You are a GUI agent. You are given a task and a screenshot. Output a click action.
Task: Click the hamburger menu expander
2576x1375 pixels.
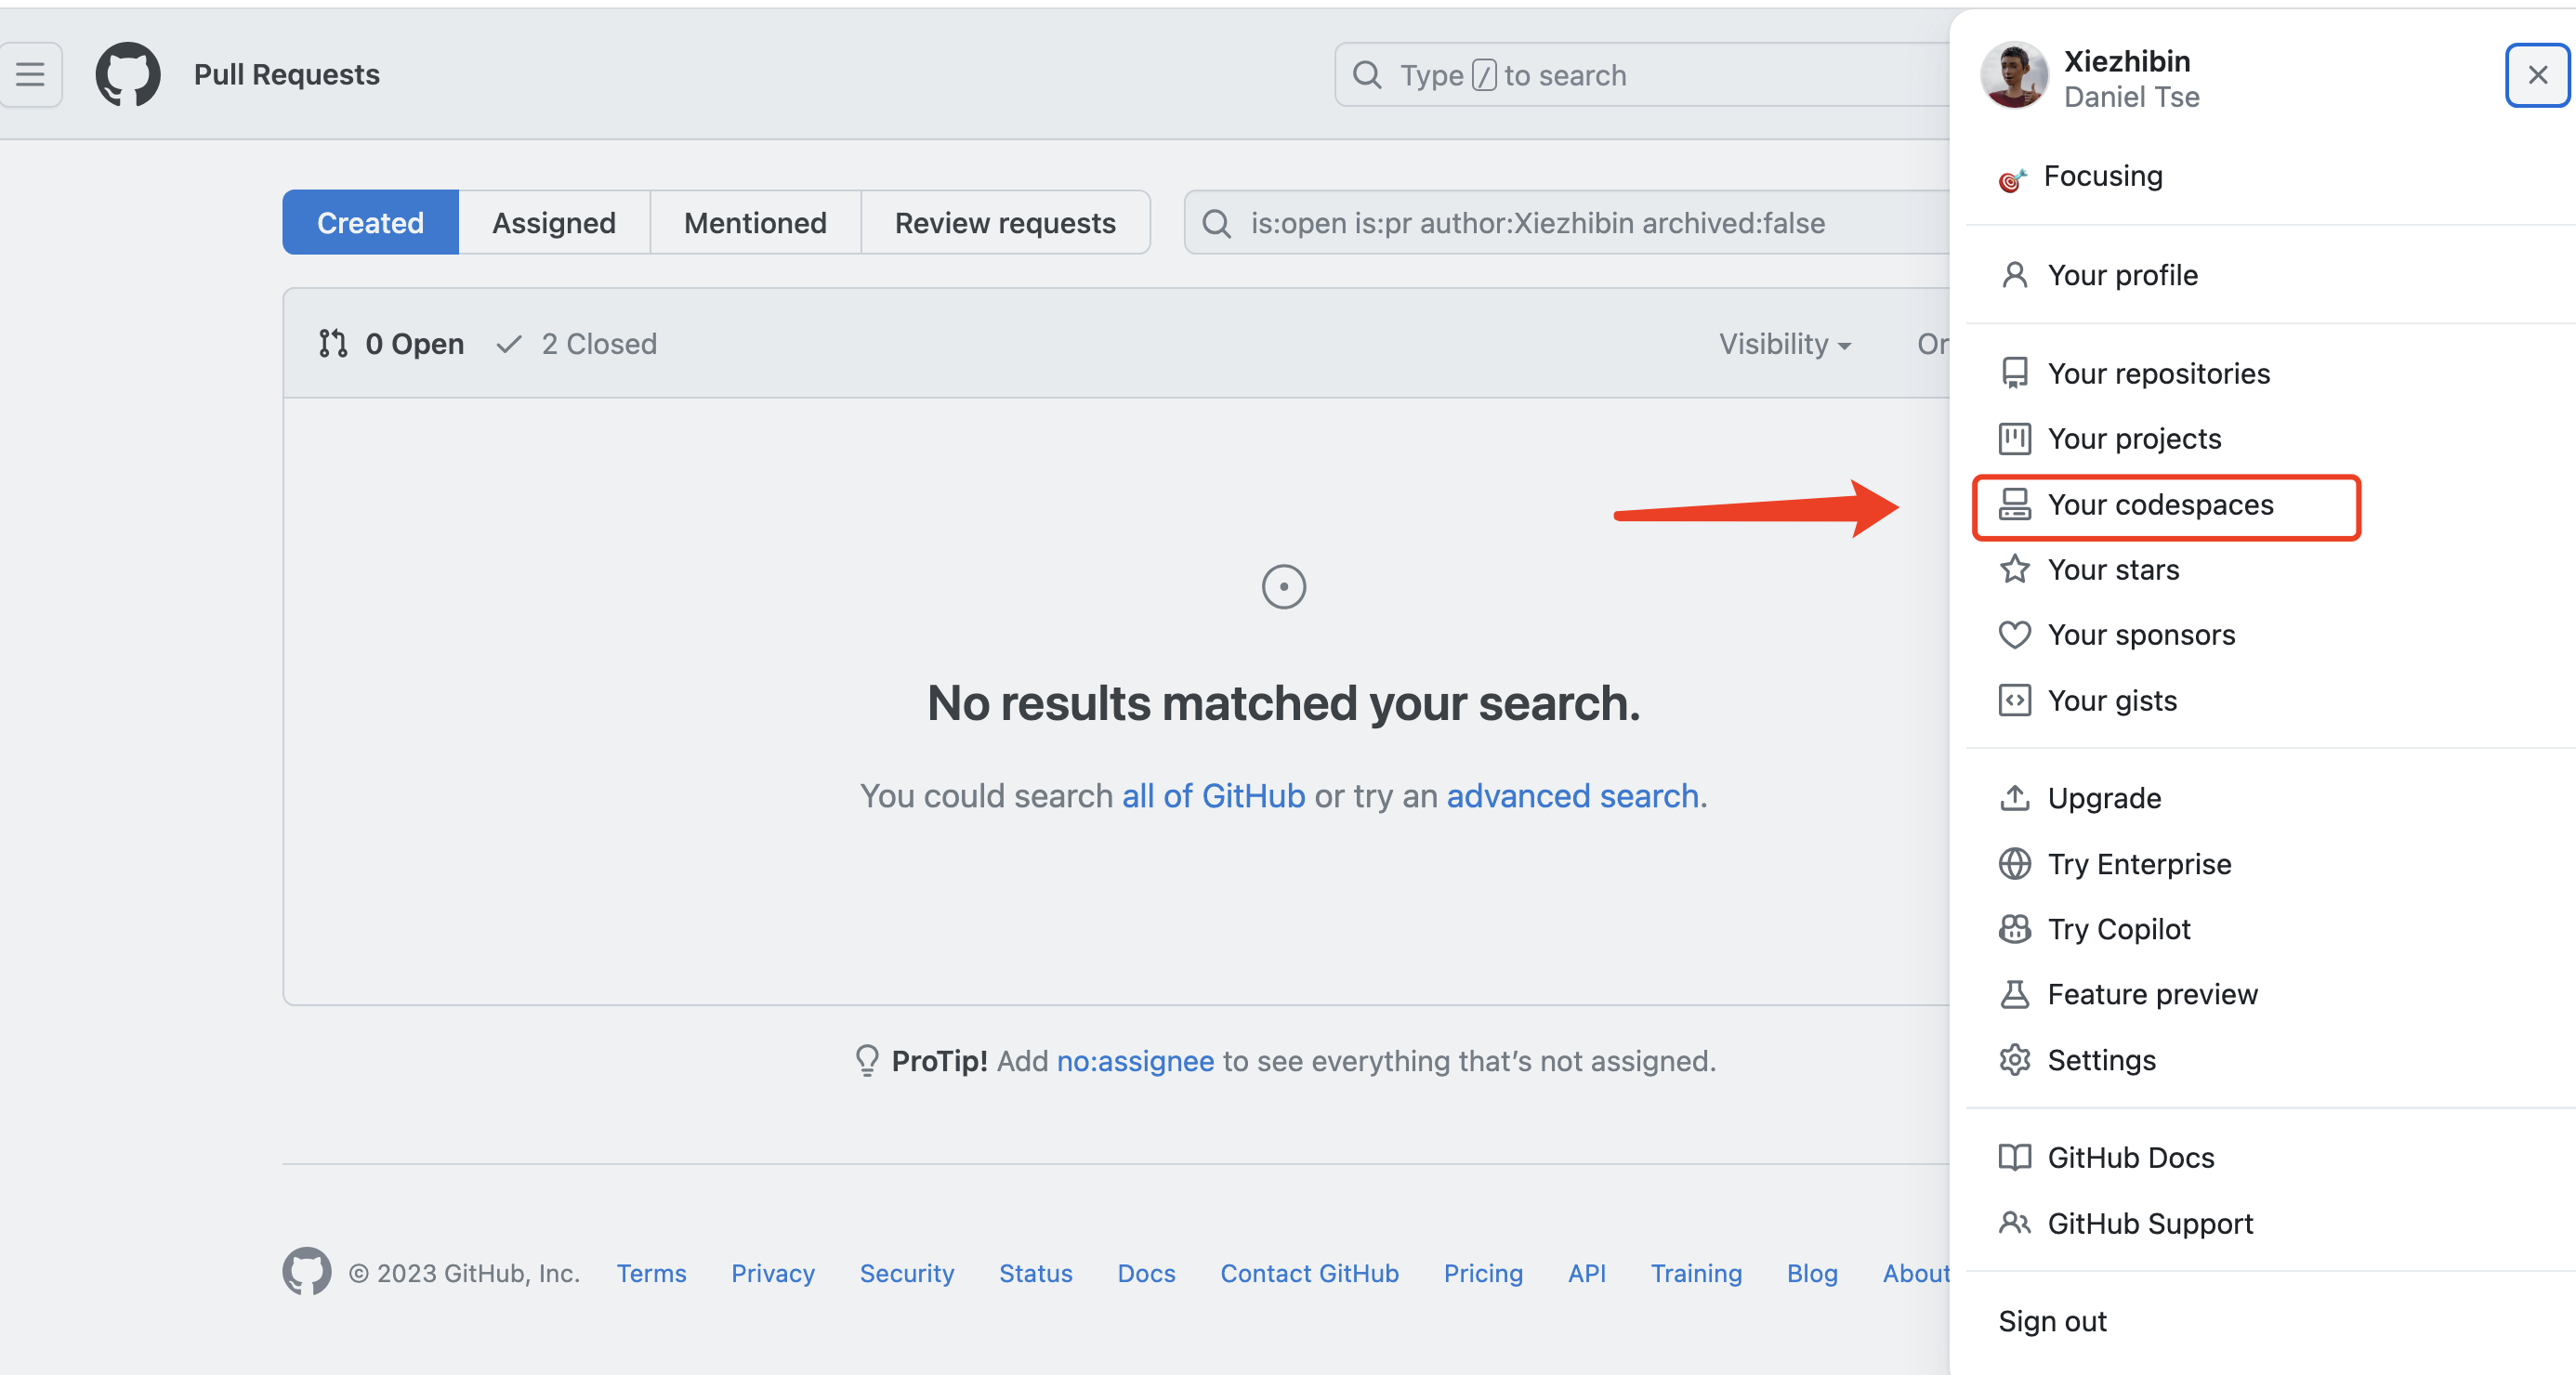[x=31, y=73]
